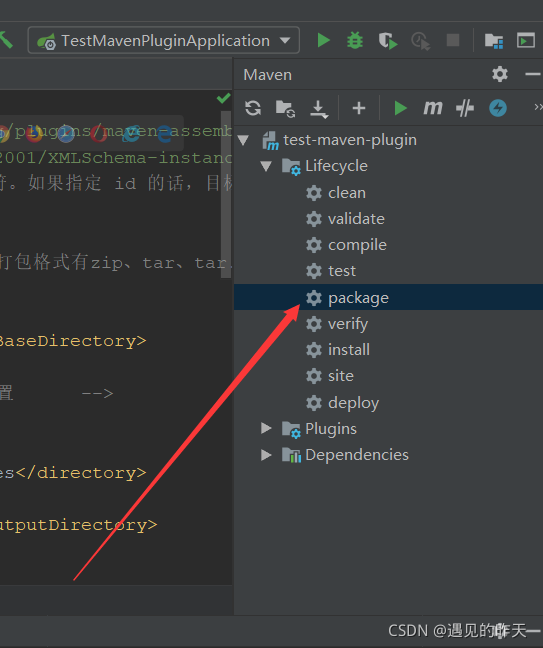Open Maven panel settings gear

[x=500, y=74]
